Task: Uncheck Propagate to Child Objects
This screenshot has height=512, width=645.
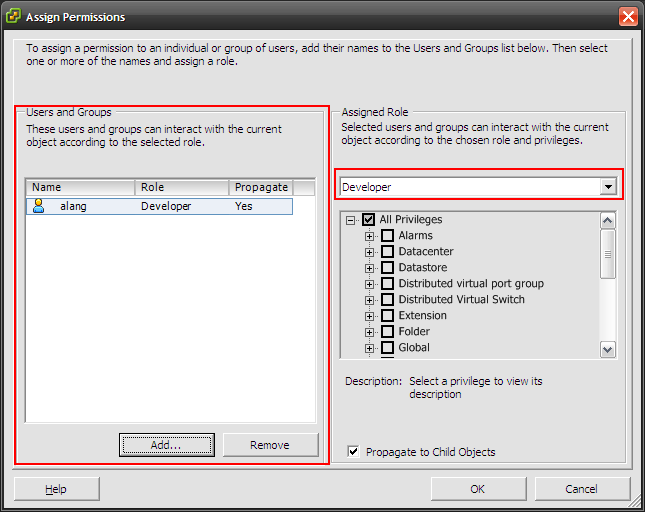Action: click(353, 452)
